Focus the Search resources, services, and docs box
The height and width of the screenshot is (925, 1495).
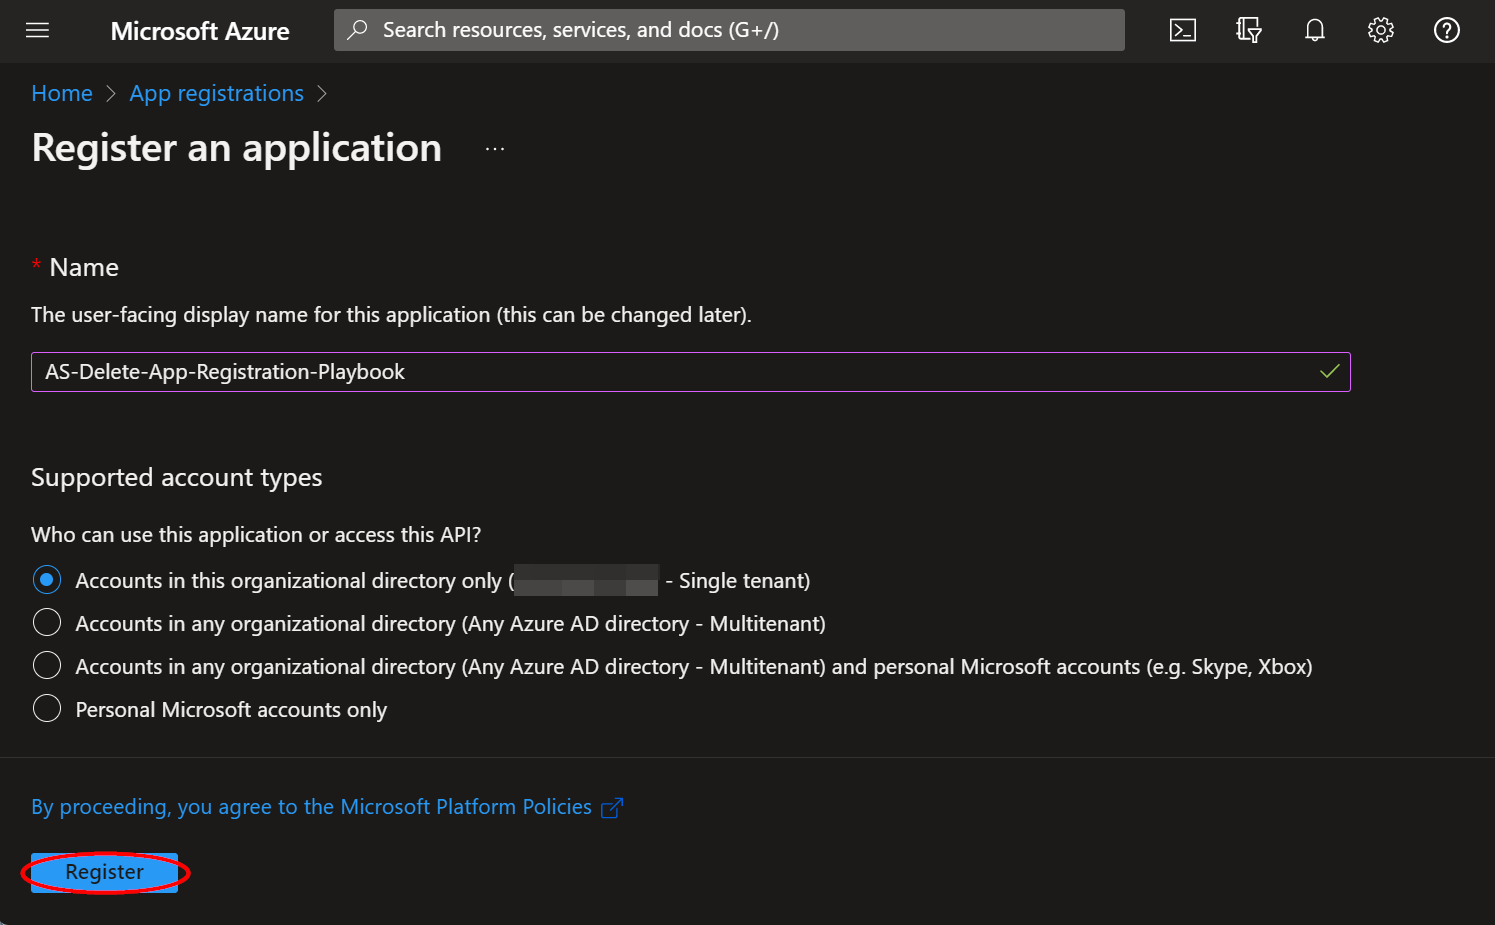pos(729,30)
